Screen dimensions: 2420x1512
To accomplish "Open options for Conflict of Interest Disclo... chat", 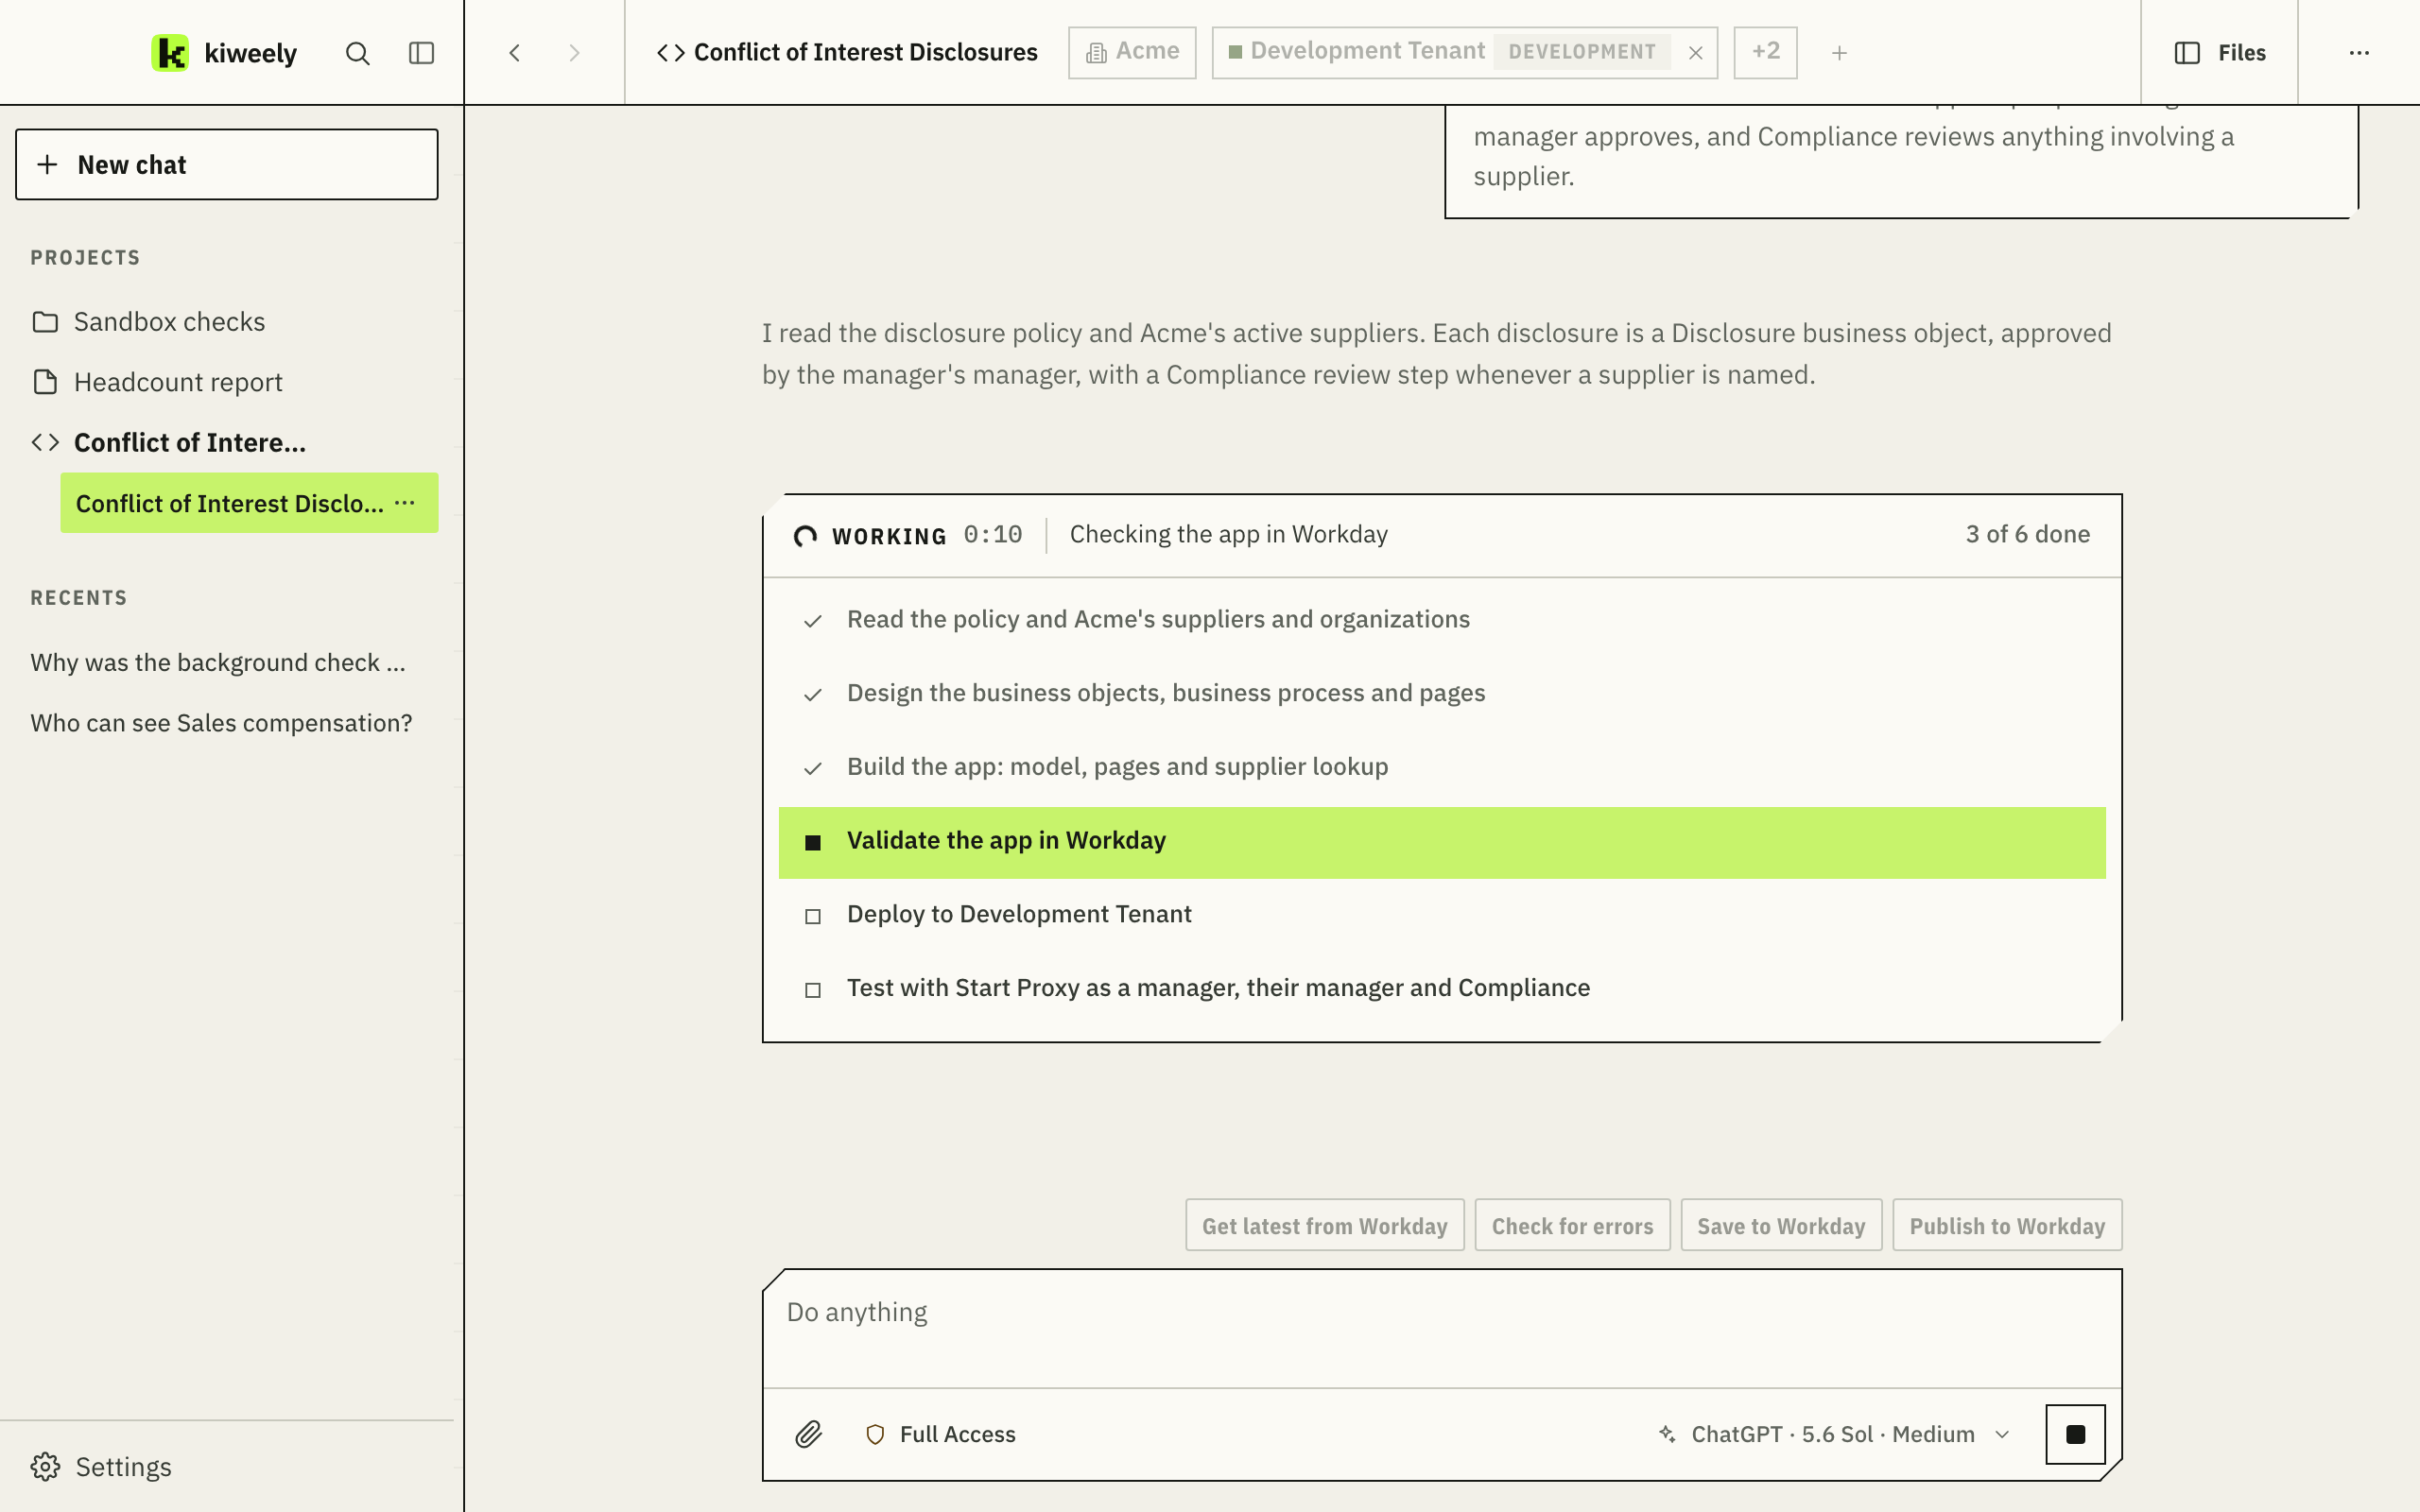I will click(x=405, y=503).
